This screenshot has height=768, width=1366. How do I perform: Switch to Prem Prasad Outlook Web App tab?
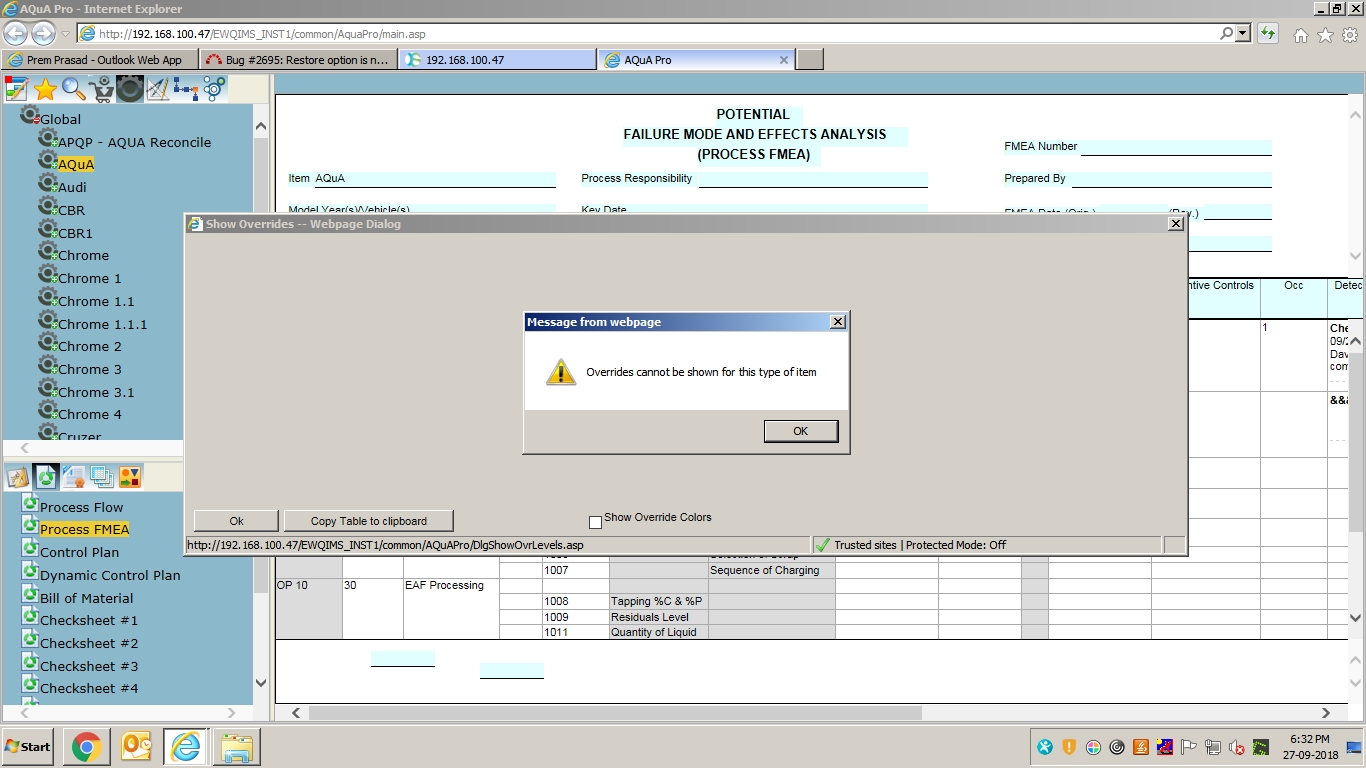point(100,60)
